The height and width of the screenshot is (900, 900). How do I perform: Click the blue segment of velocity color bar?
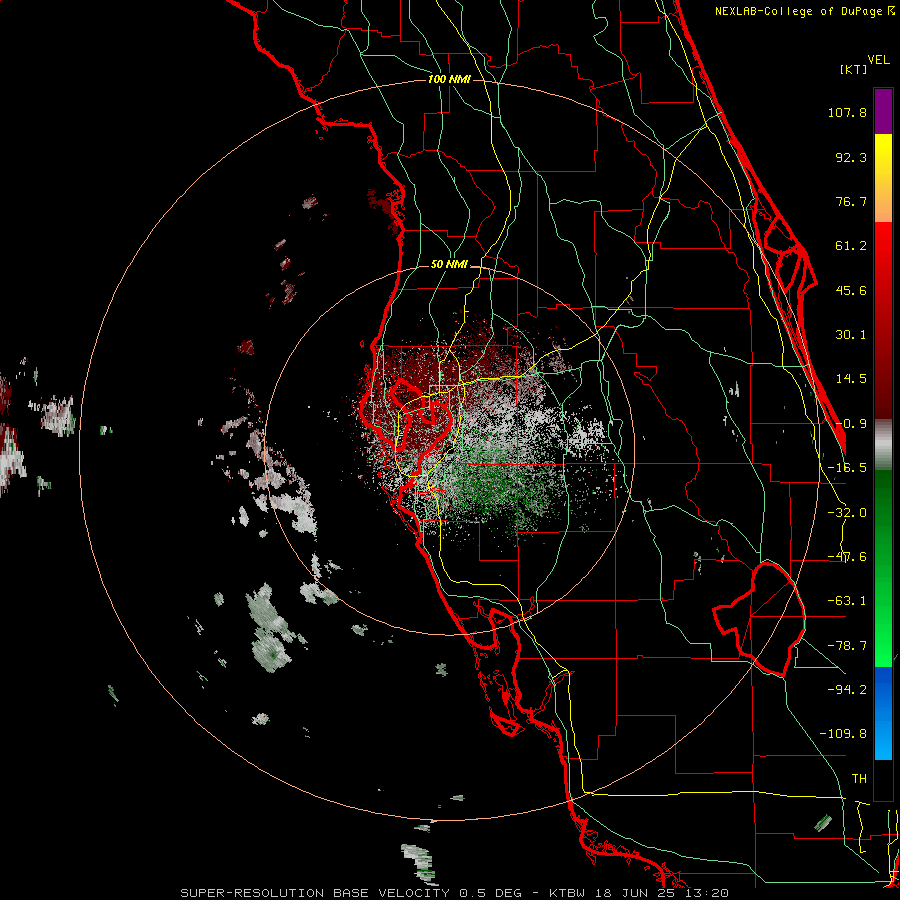(883, 713)
